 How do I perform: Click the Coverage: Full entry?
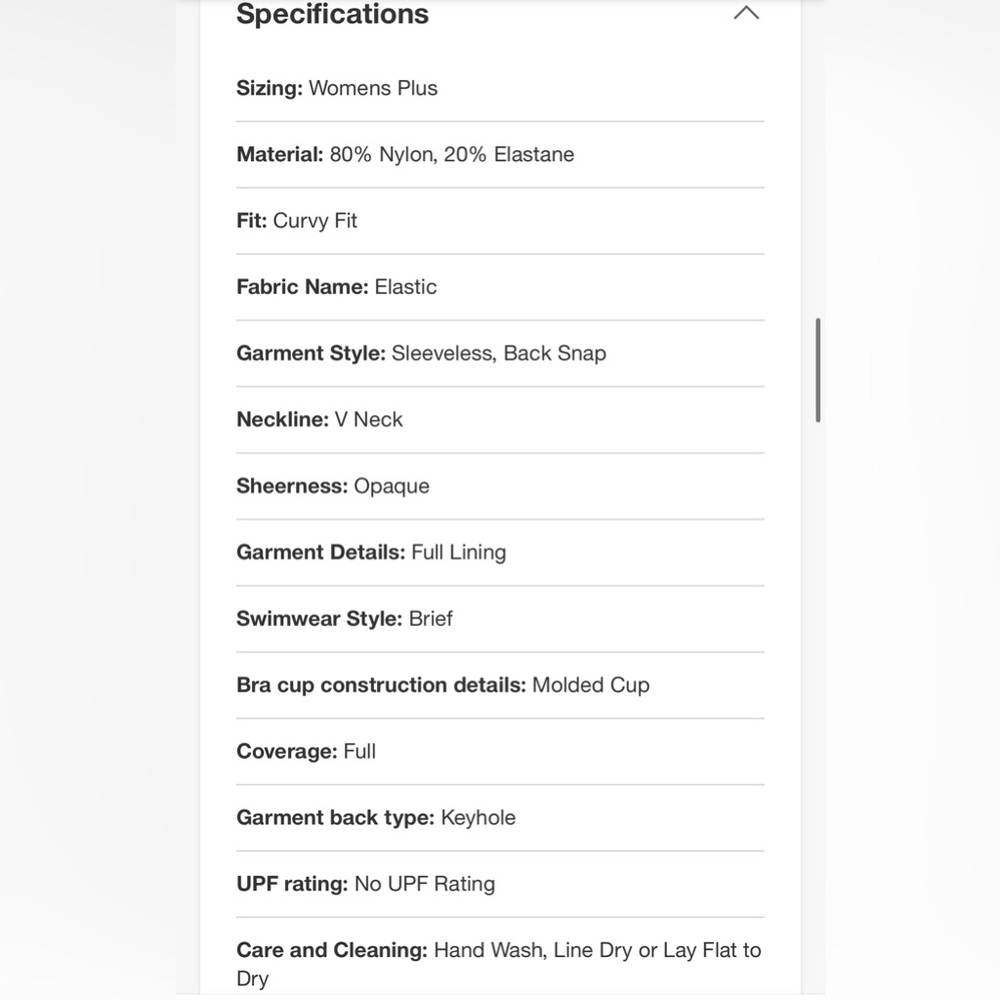click(x=305, y=751)
